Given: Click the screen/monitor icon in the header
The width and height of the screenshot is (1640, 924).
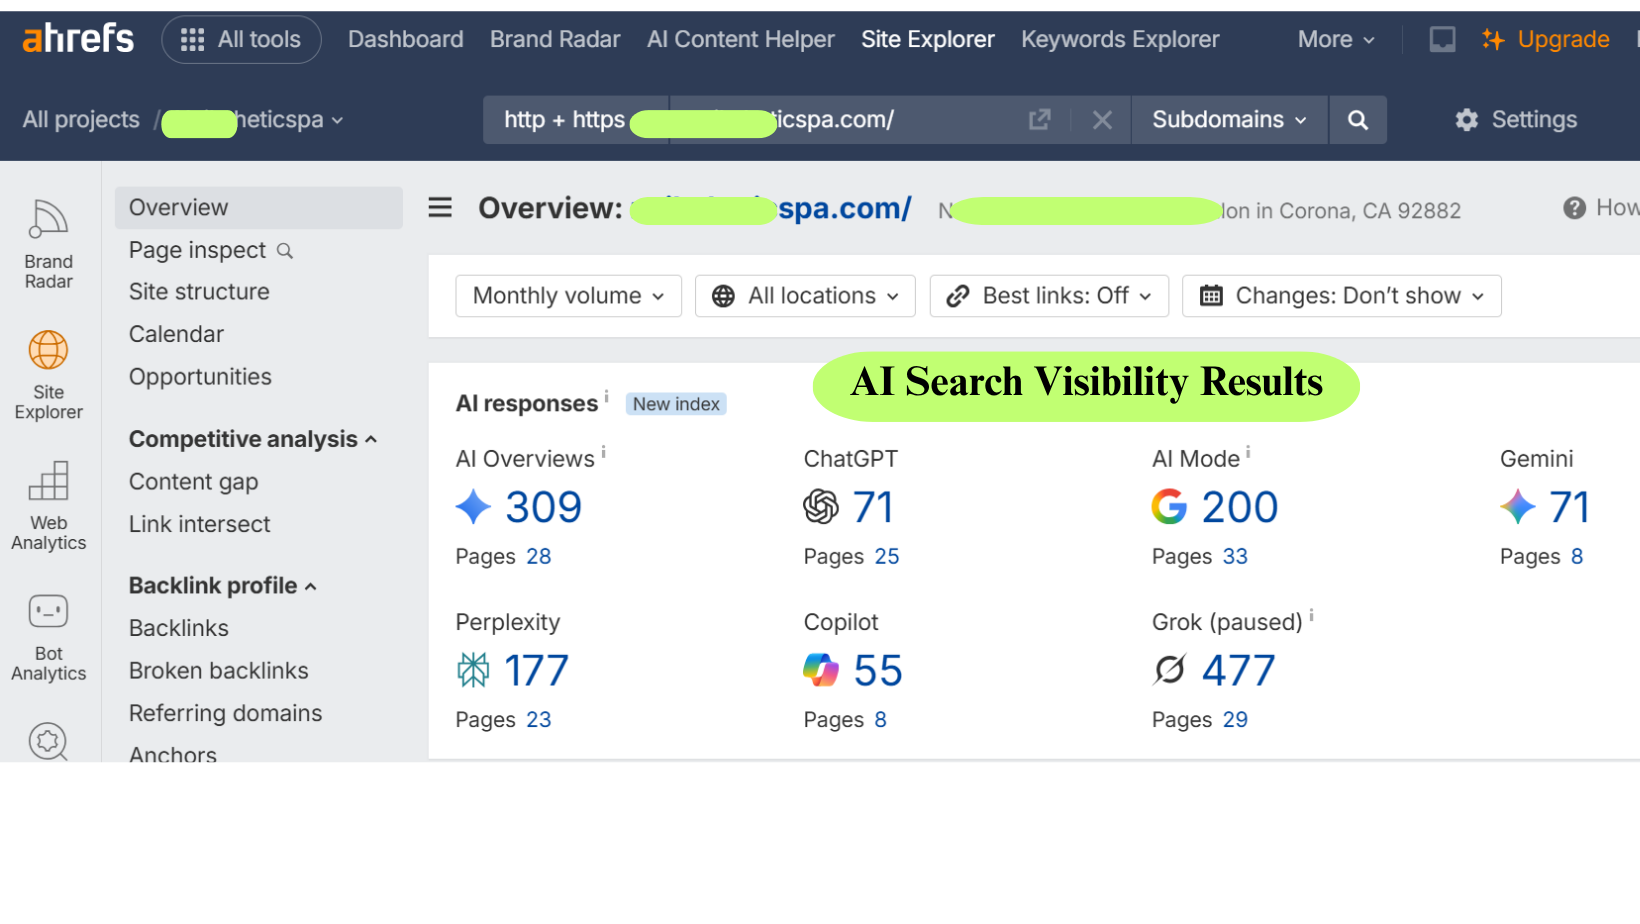Looking at the screenshot, I should point(1442,39).
